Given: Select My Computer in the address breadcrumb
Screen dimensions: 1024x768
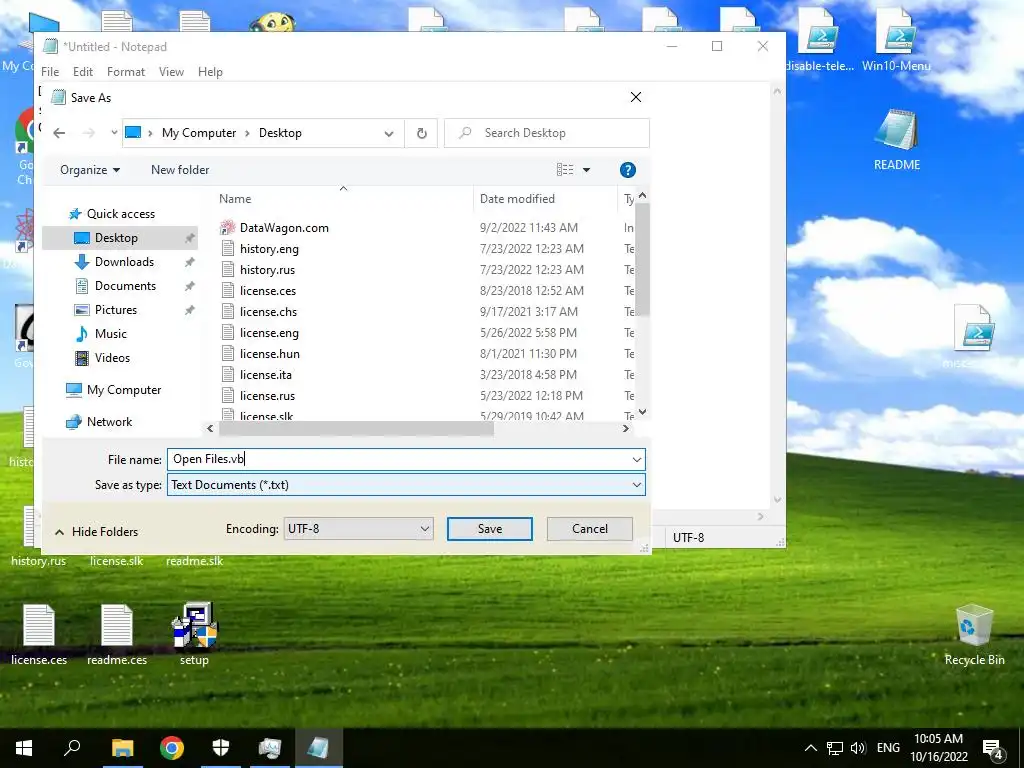Looking at the screenshot, I should [x=199, y=133].
